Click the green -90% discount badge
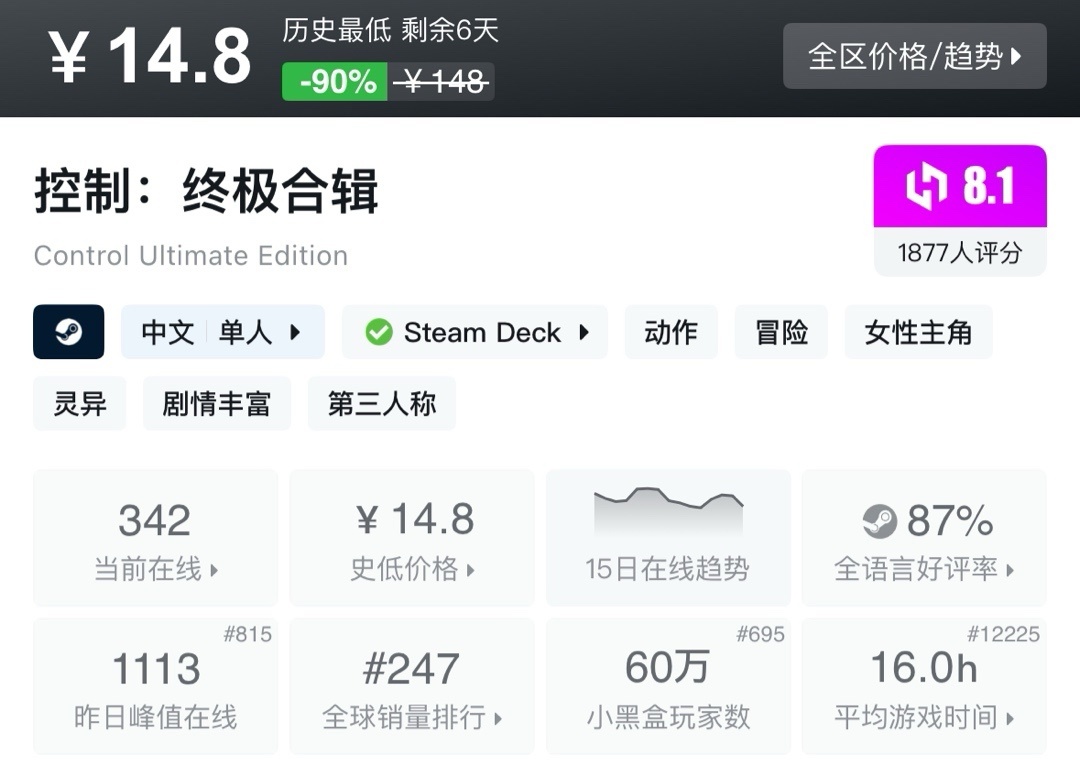This screenshot has height=766, width=1080. click(x=335, y=82)
